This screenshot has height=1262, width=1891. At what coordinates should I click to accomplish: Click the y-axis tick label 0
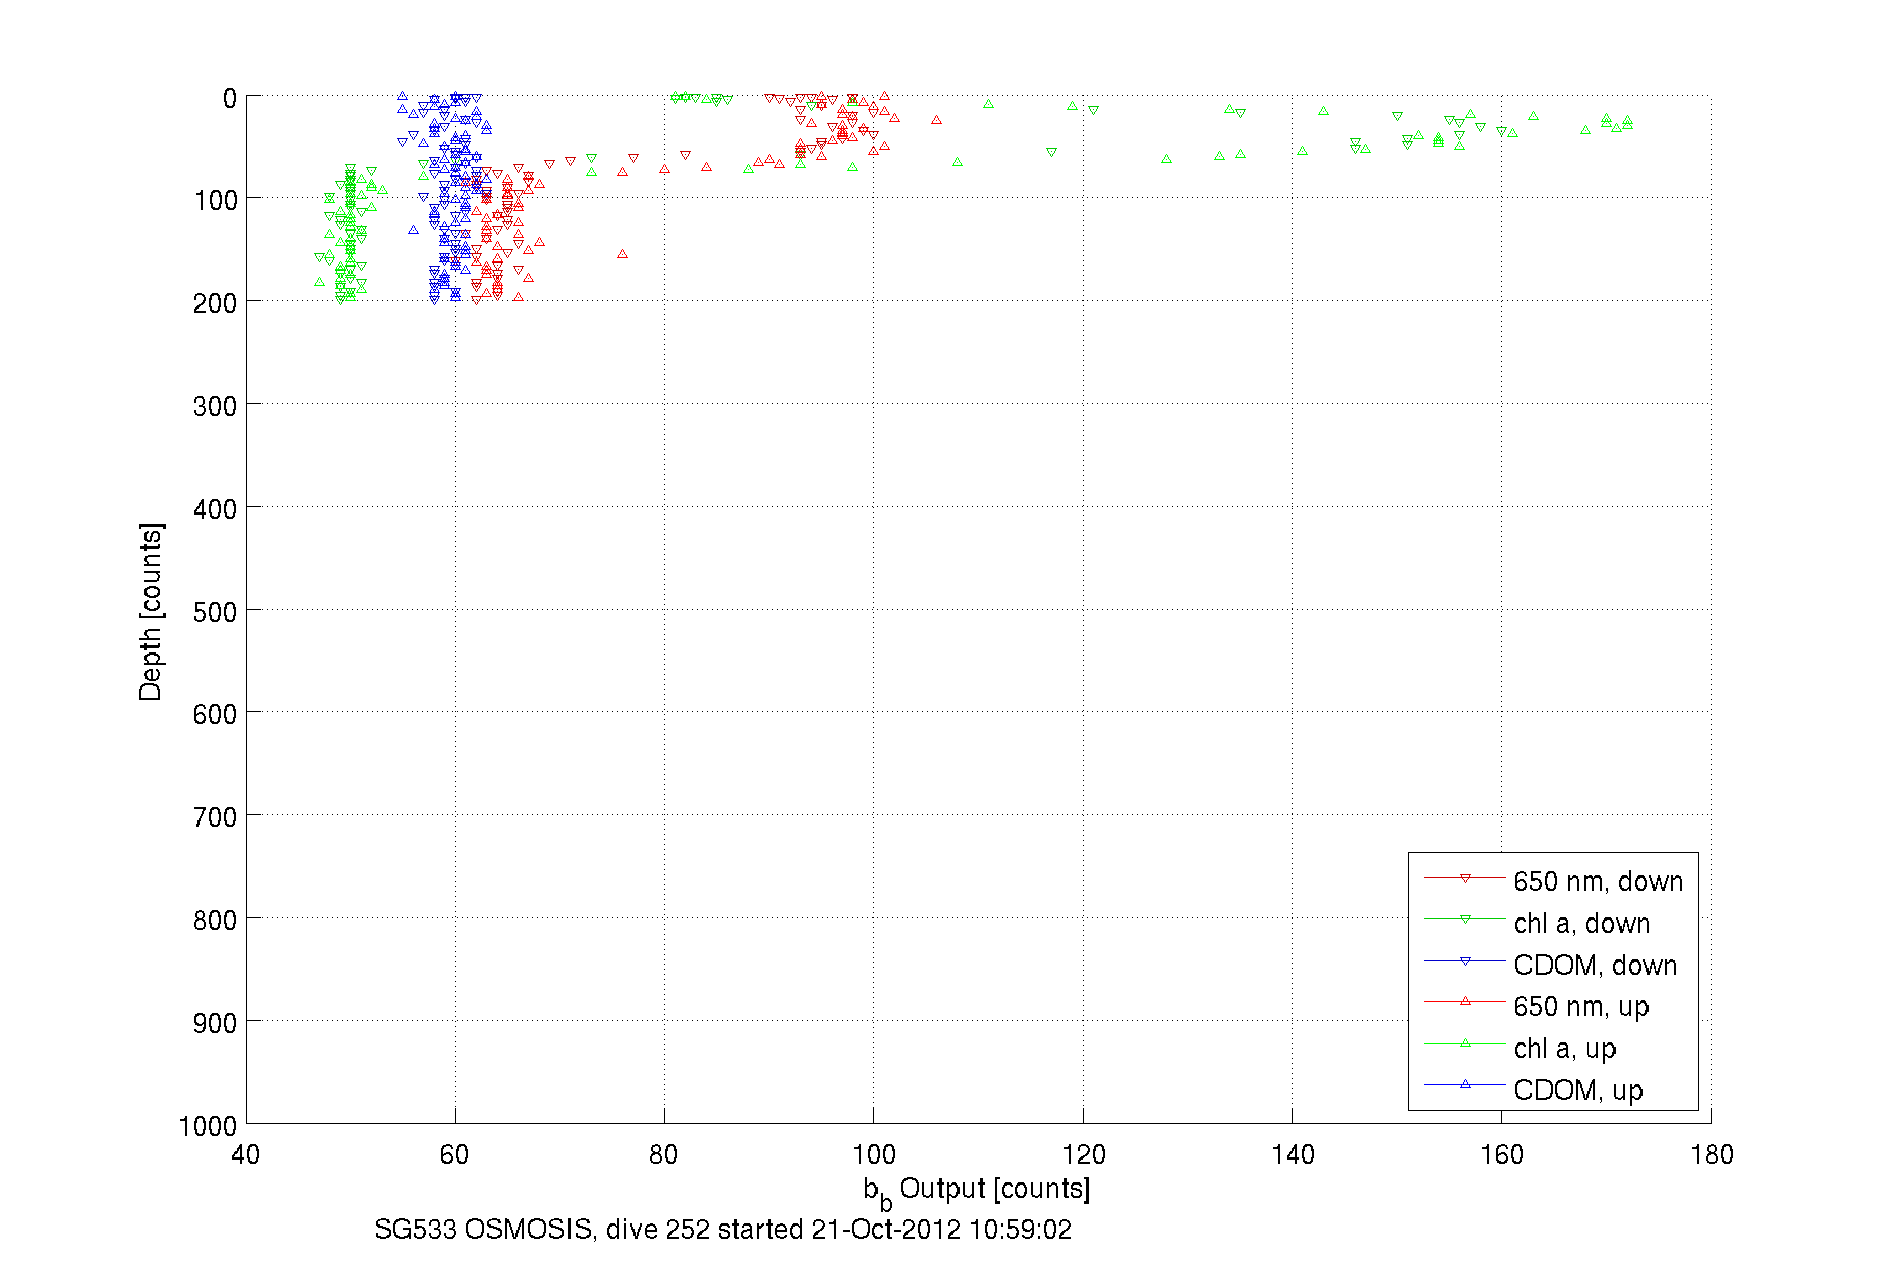coord(230,99)
